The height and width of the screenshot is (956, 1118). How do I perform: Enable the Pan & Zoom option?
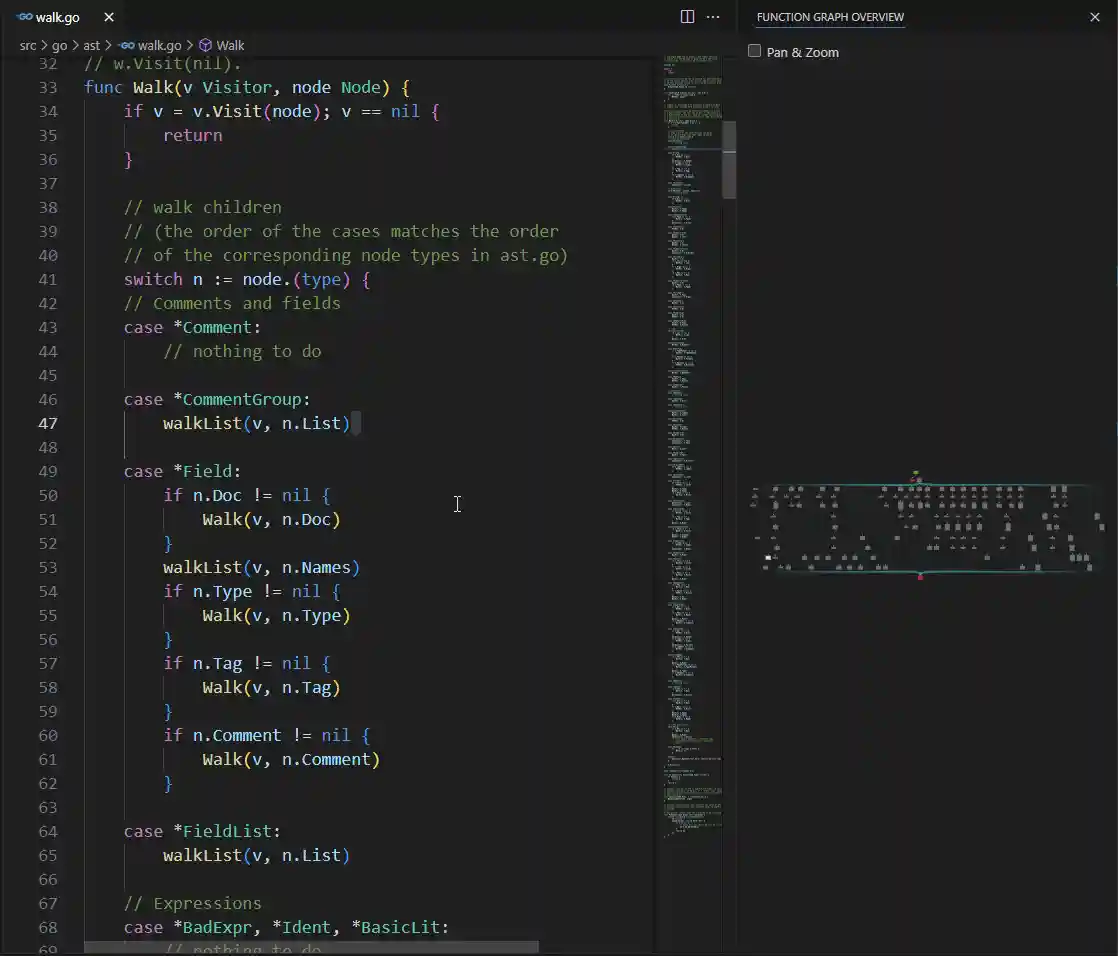pyautogui.click(x=754, y=51)
